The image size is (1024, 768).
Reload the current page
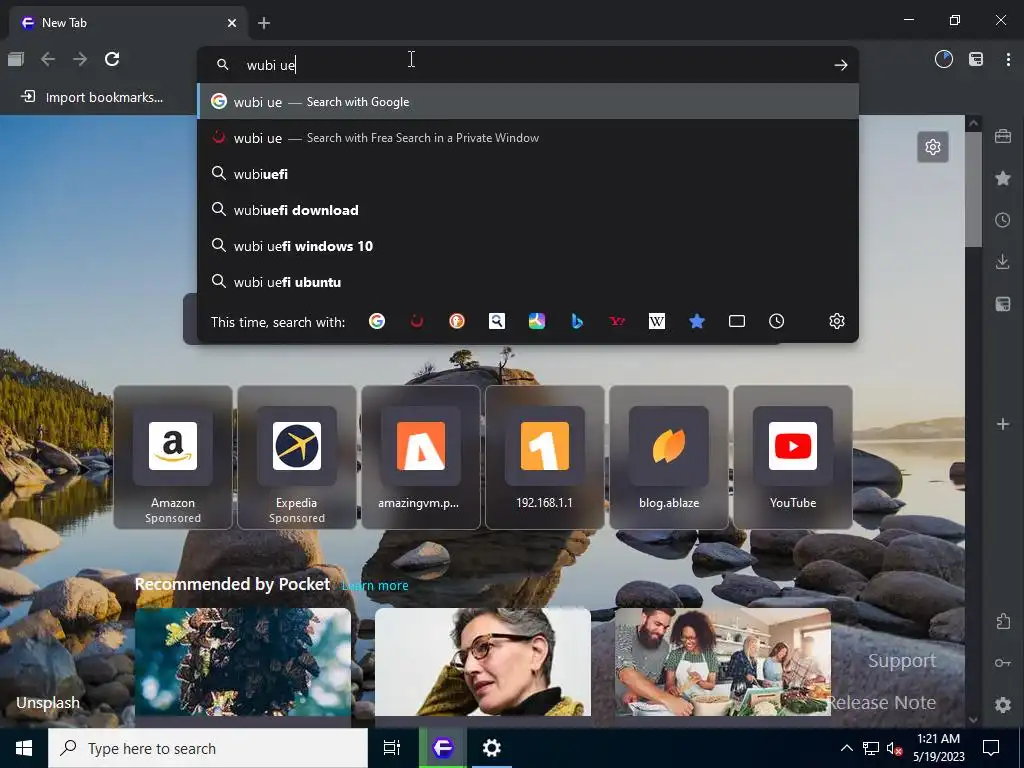click(x=112, y=59)
